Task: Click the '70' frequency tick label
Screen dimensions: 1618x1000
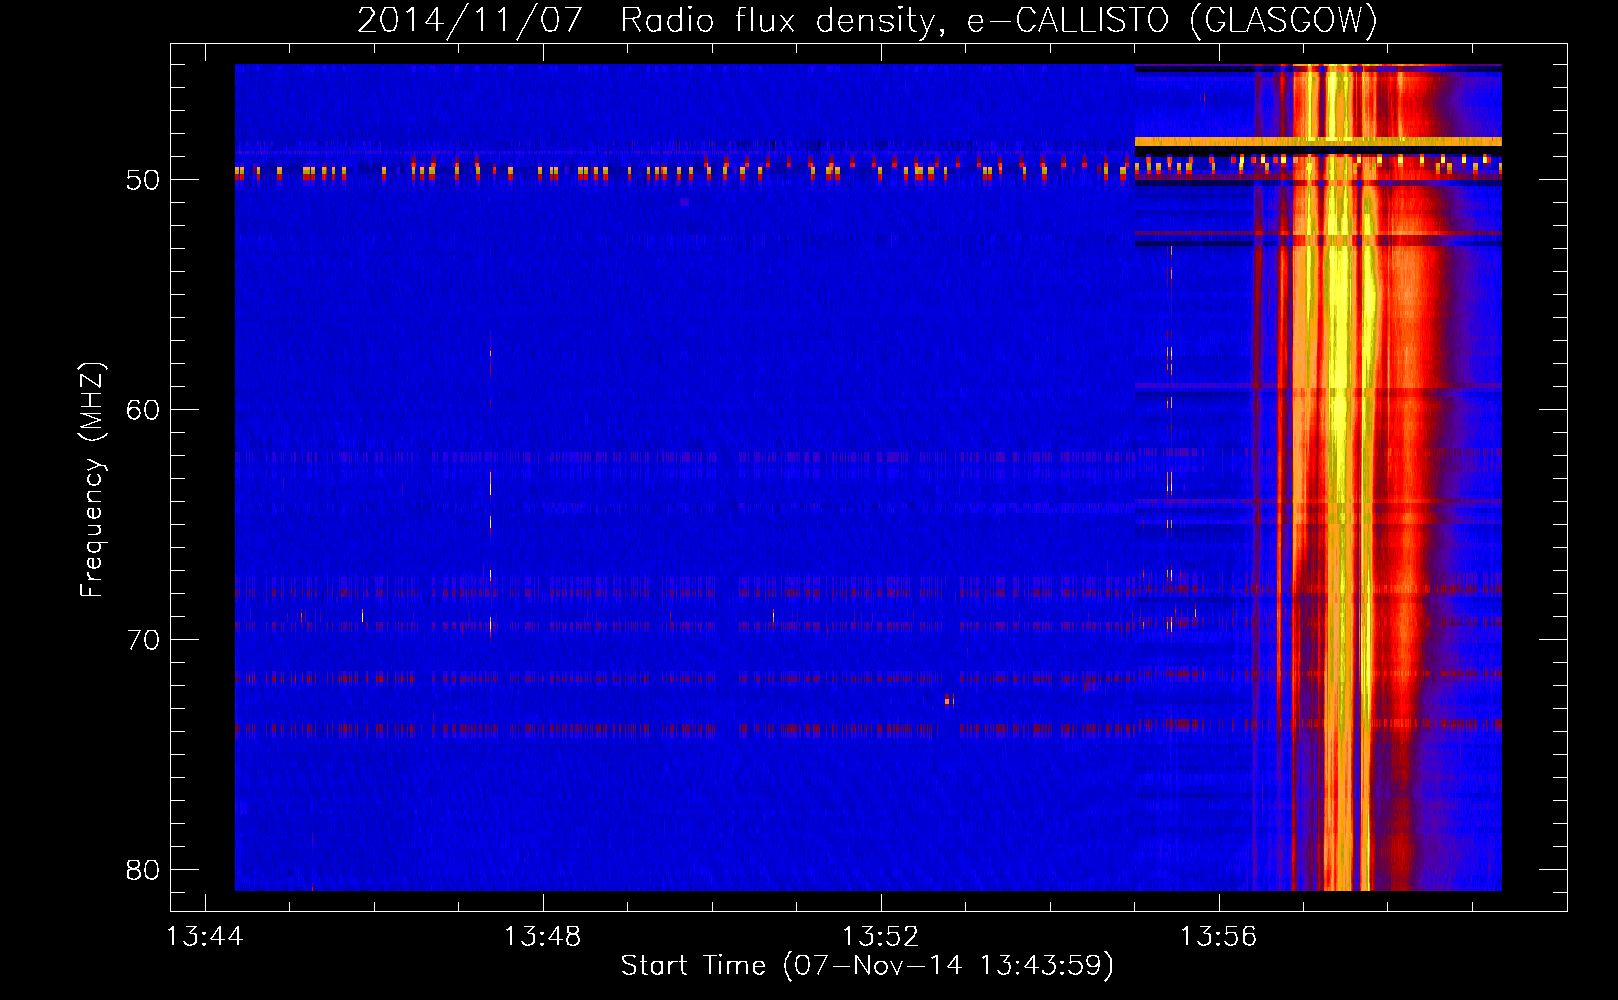Action: pos(143,640)
